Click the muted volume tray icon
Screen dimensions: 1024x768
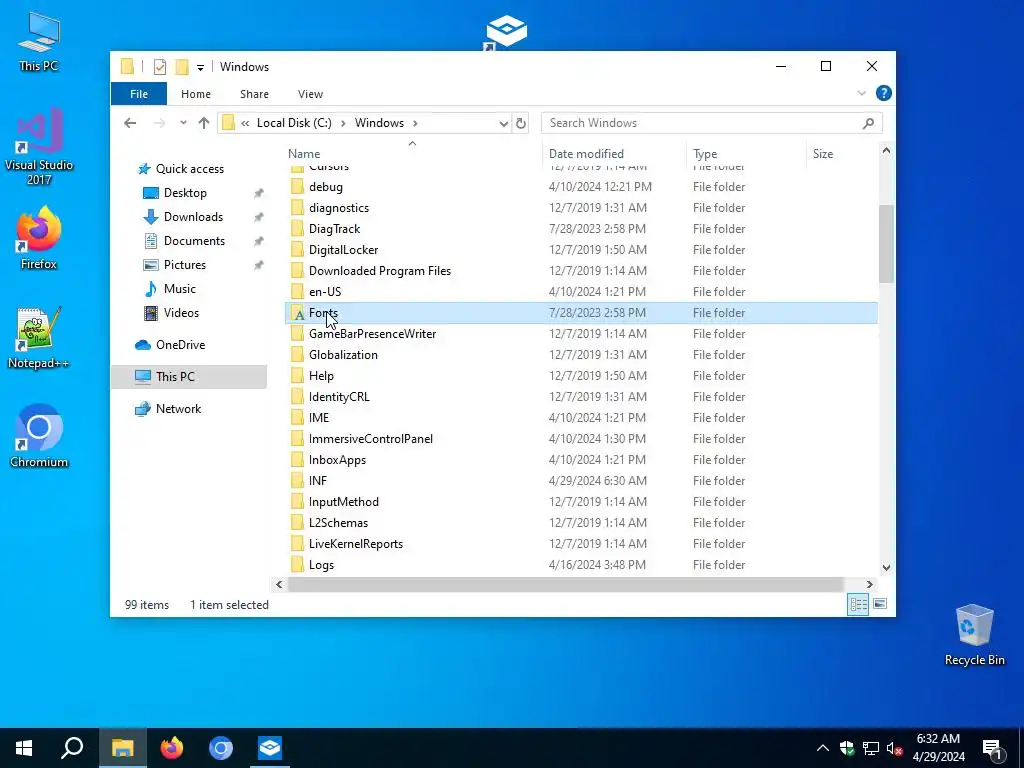click(895, 748)
